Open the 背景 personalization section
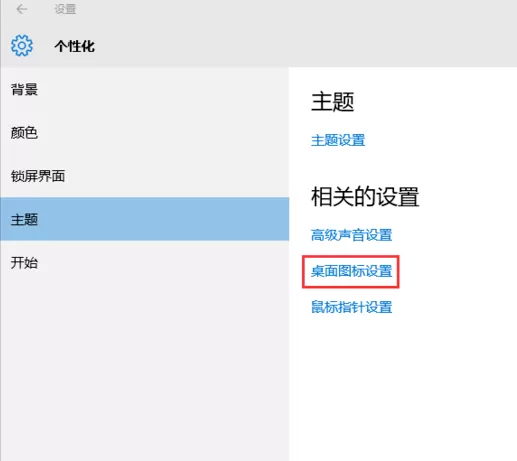The width and height of the screenshot is (517, 461). [144, 89]
